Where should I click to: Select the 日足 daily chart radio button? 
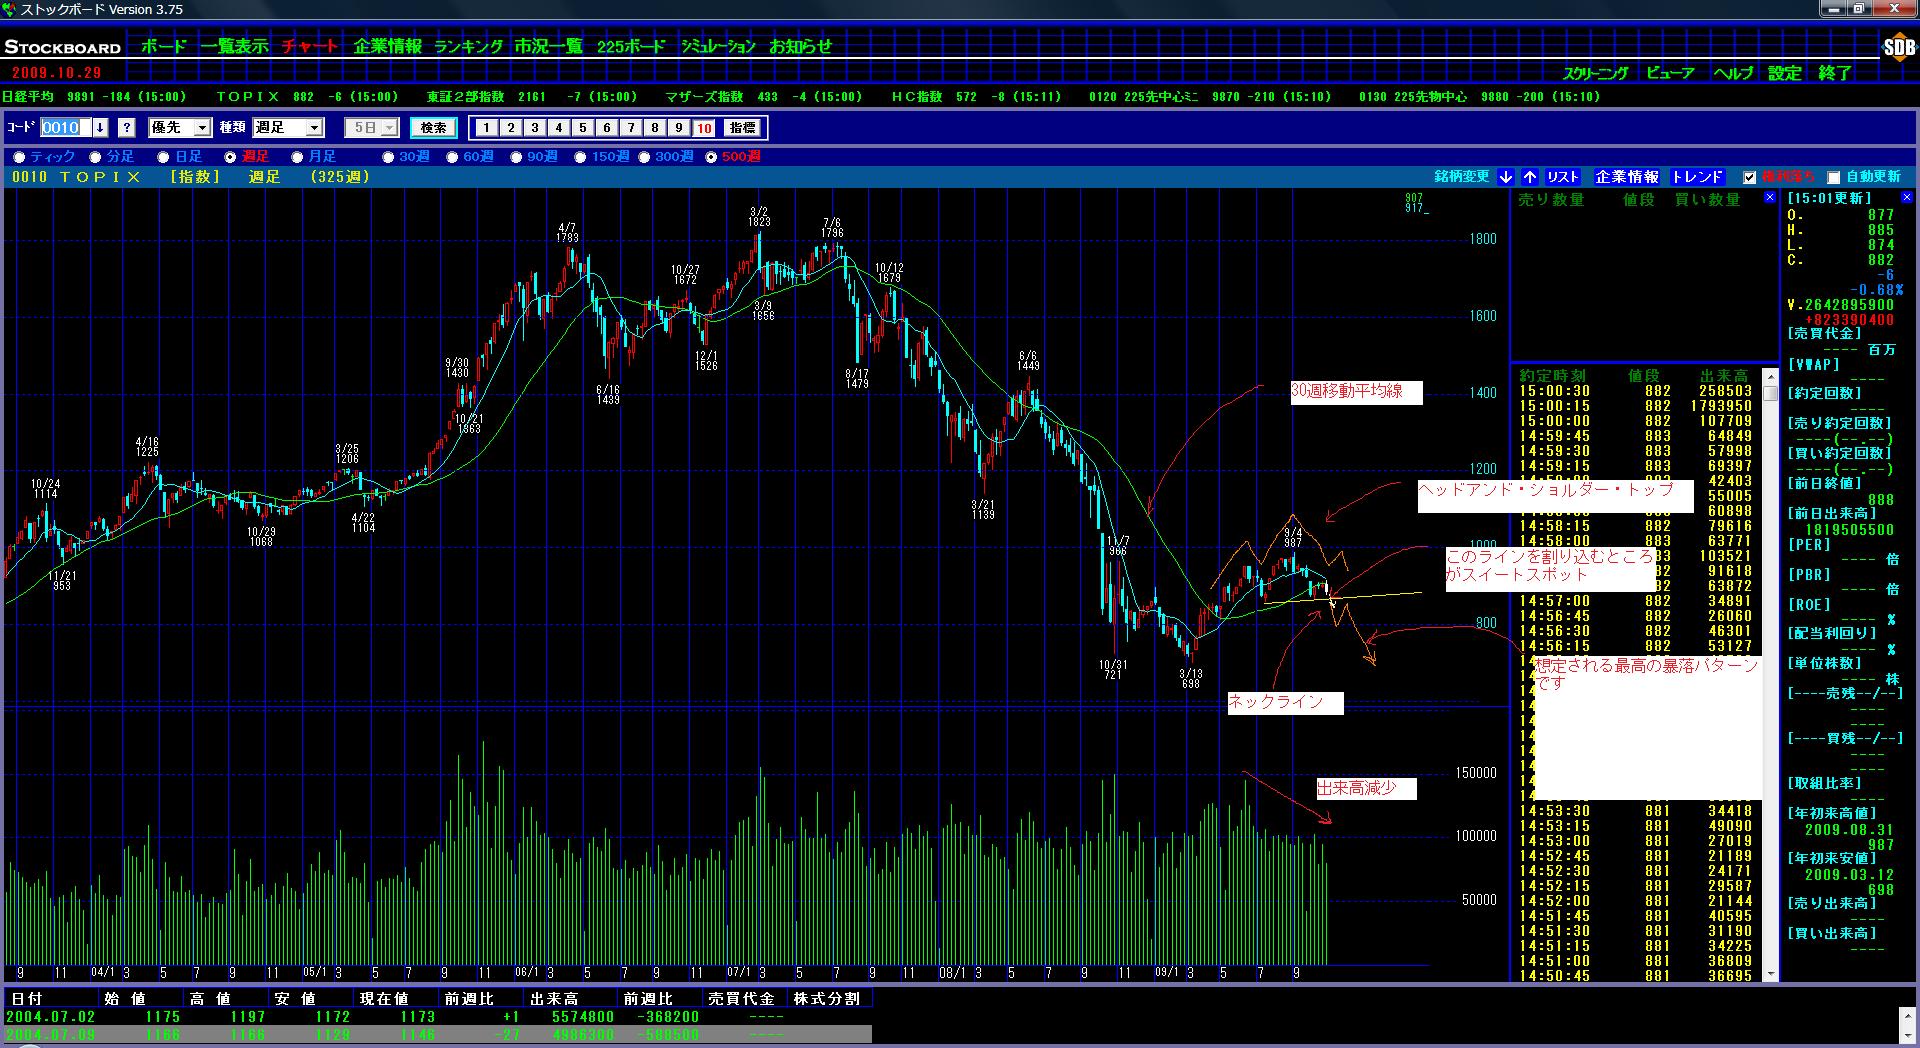(163, 157)
